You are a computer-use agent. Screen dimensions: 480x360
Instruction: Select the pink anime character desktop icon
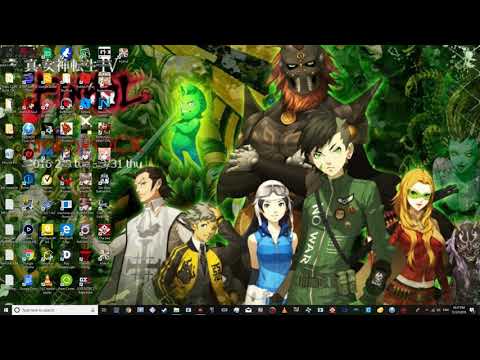coord(104,154)
